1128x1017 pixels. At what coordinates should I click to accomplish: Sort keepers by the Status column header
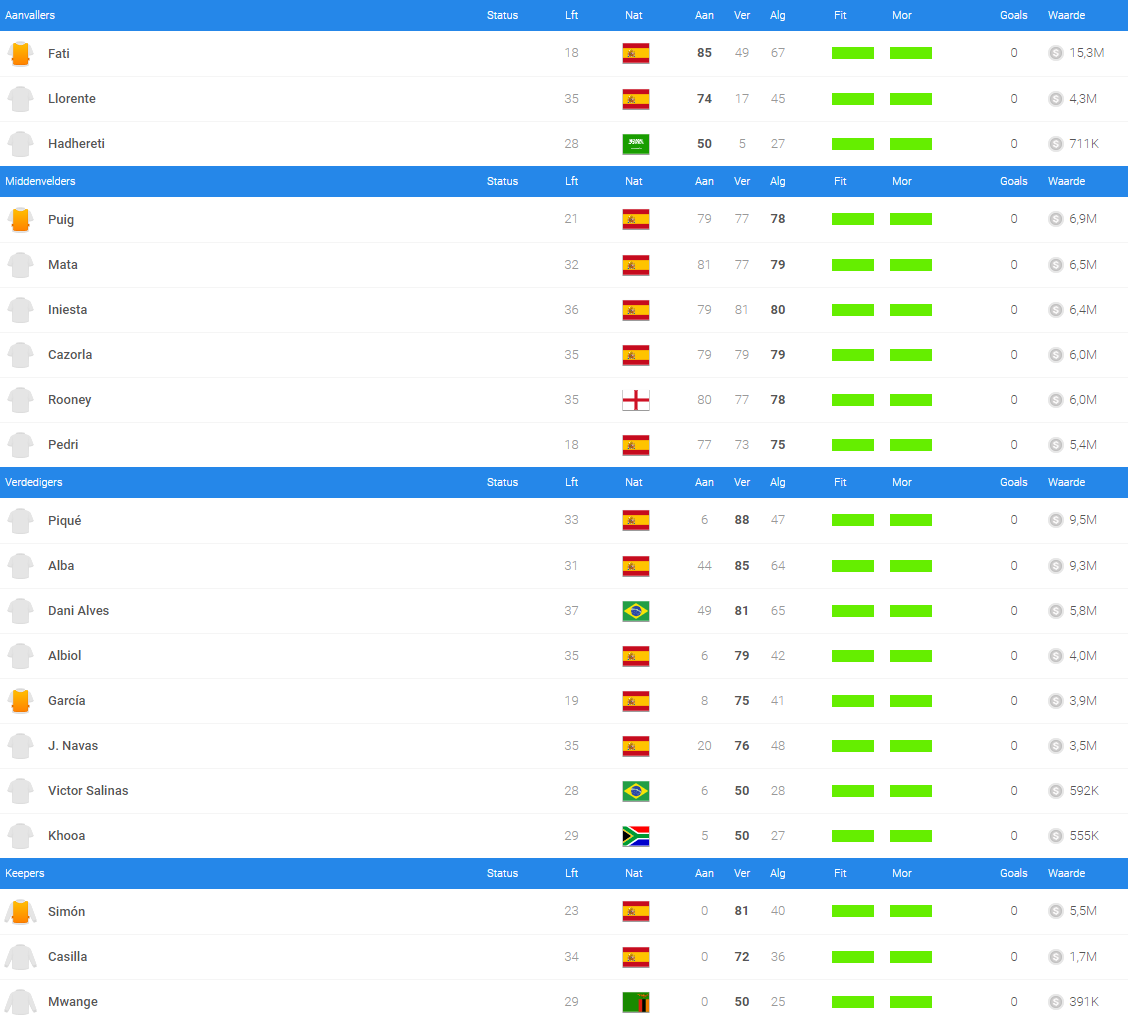[x=502, y=873]
